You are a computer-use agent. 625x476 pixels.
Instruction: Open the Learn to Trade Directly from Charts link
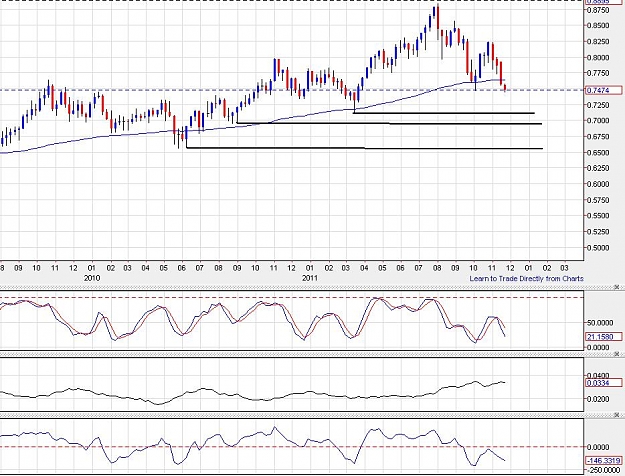pyautogui.click(x=526, y=279)
